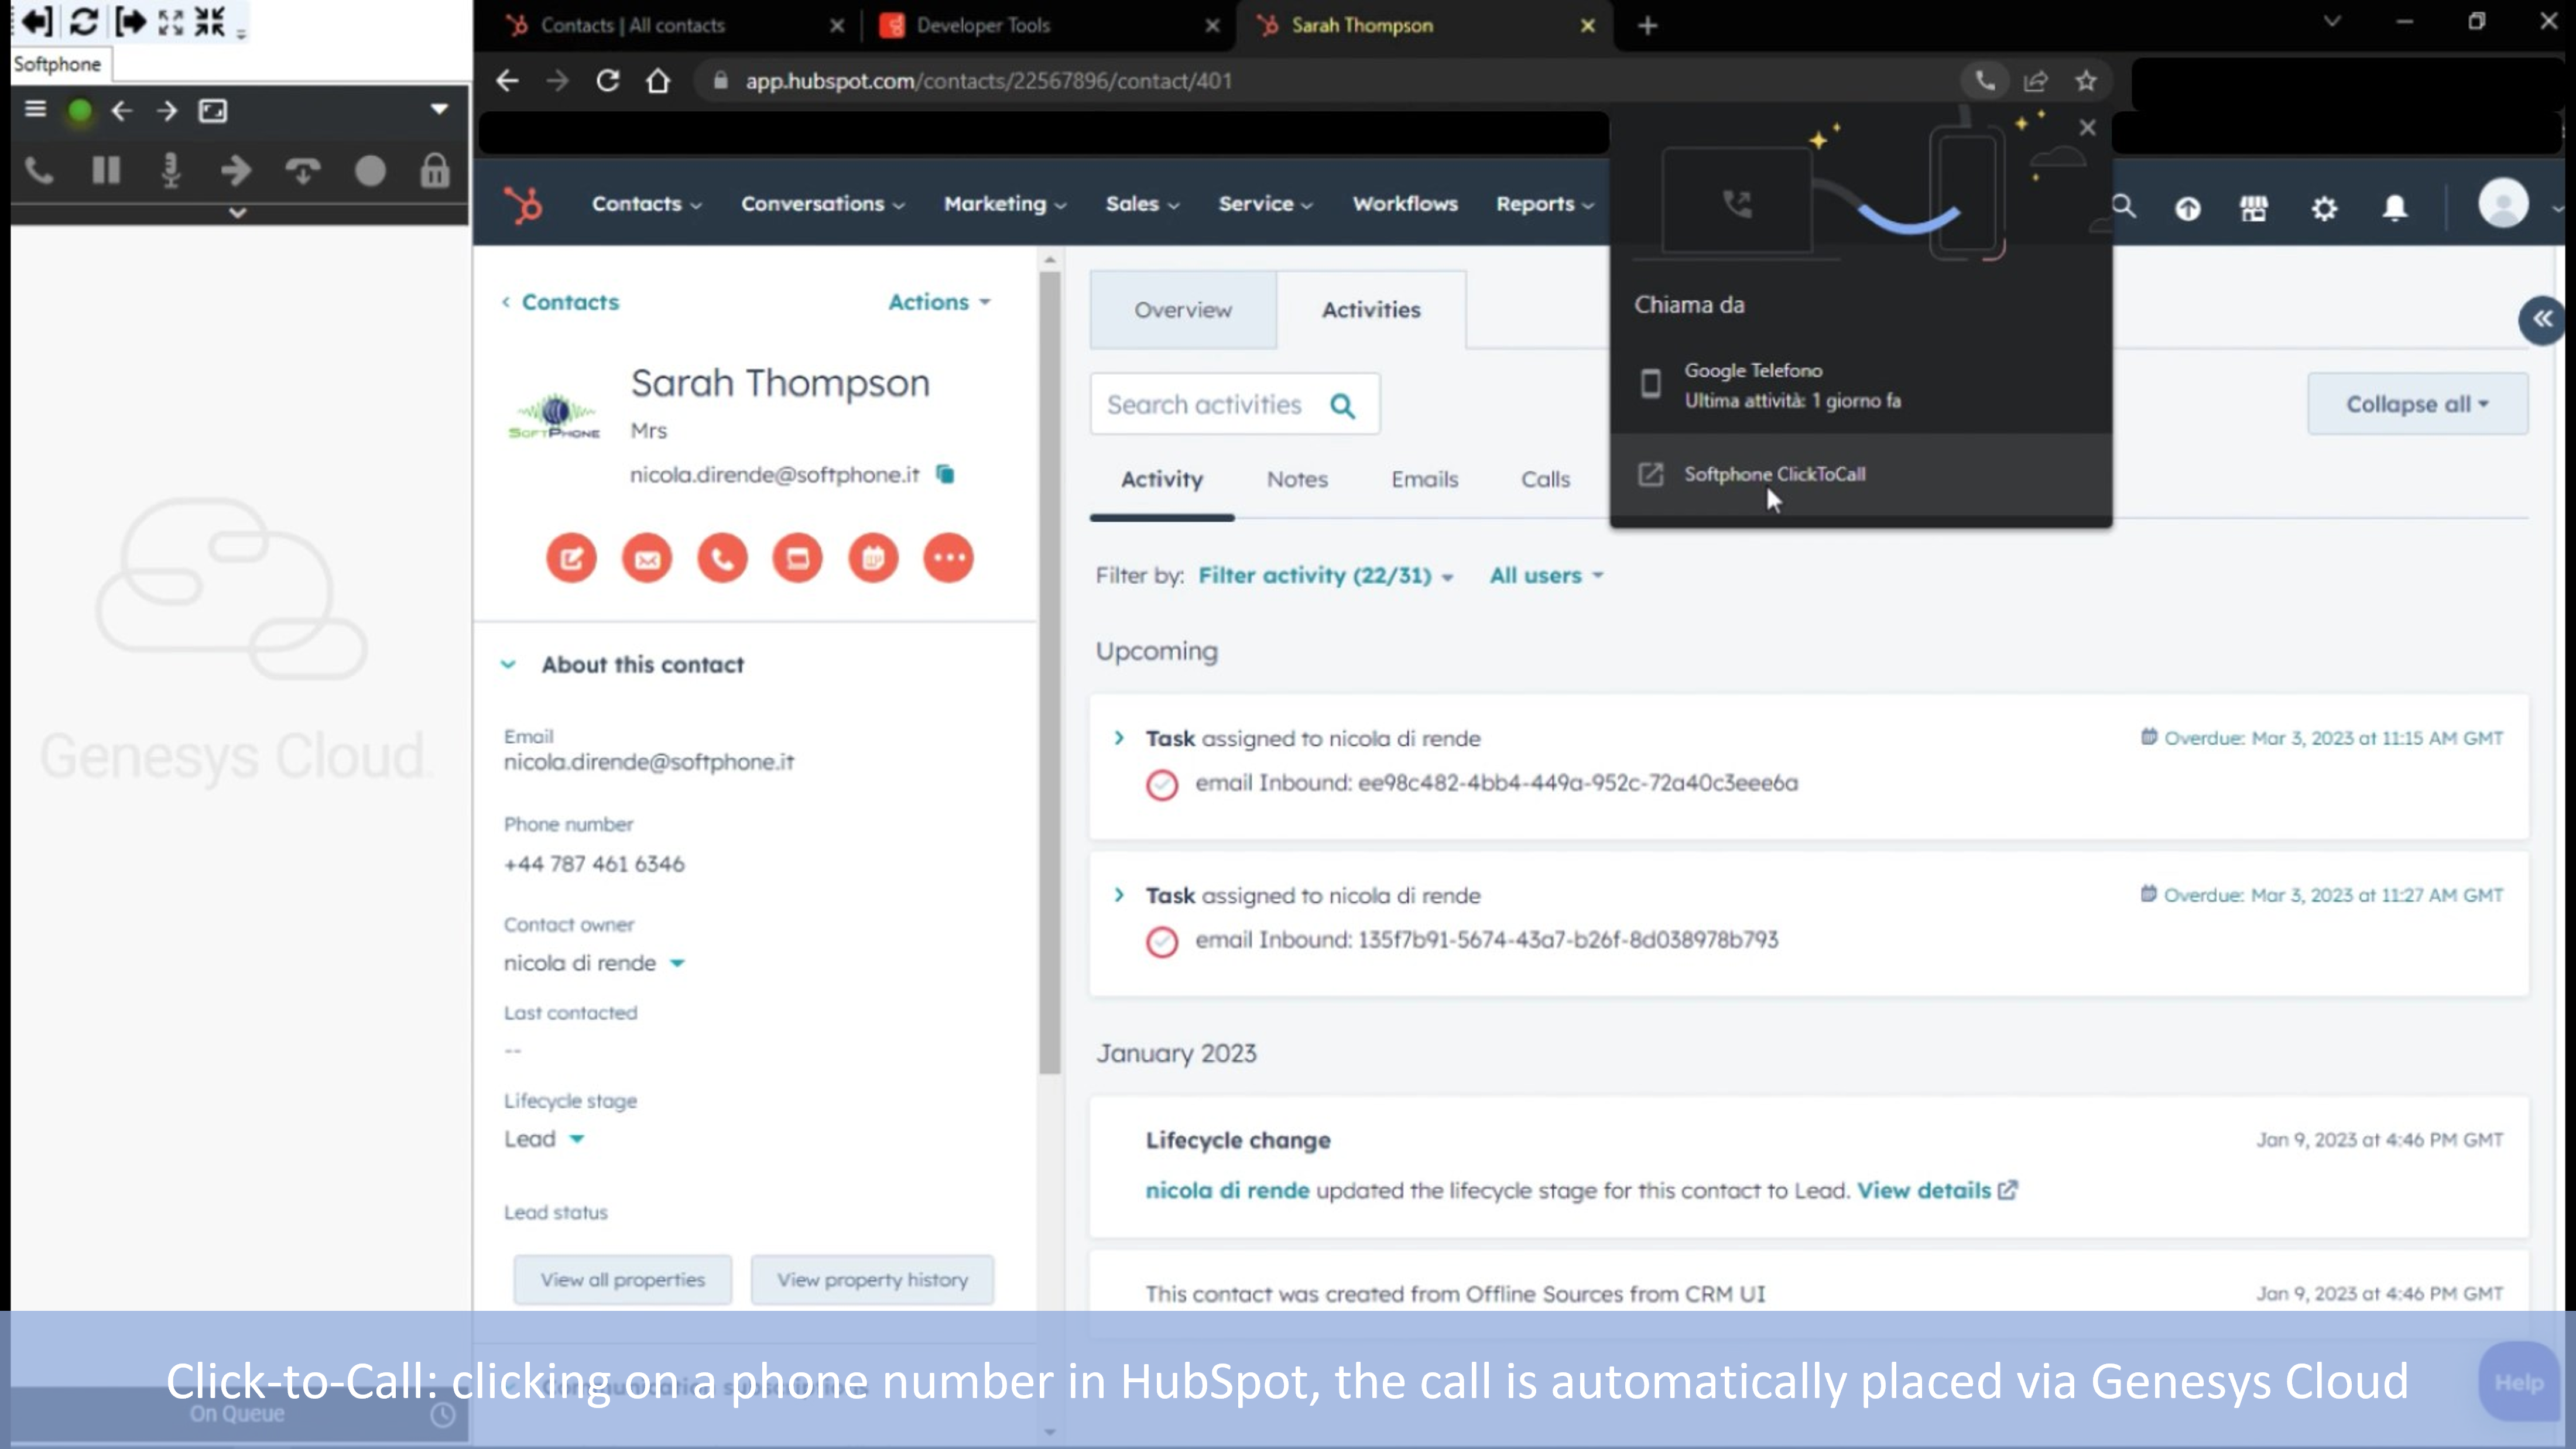Expand the Collapse all dropdown button
Image resolution: width=2576 pixels, height=1449 pixels.
coord(2416,404)
